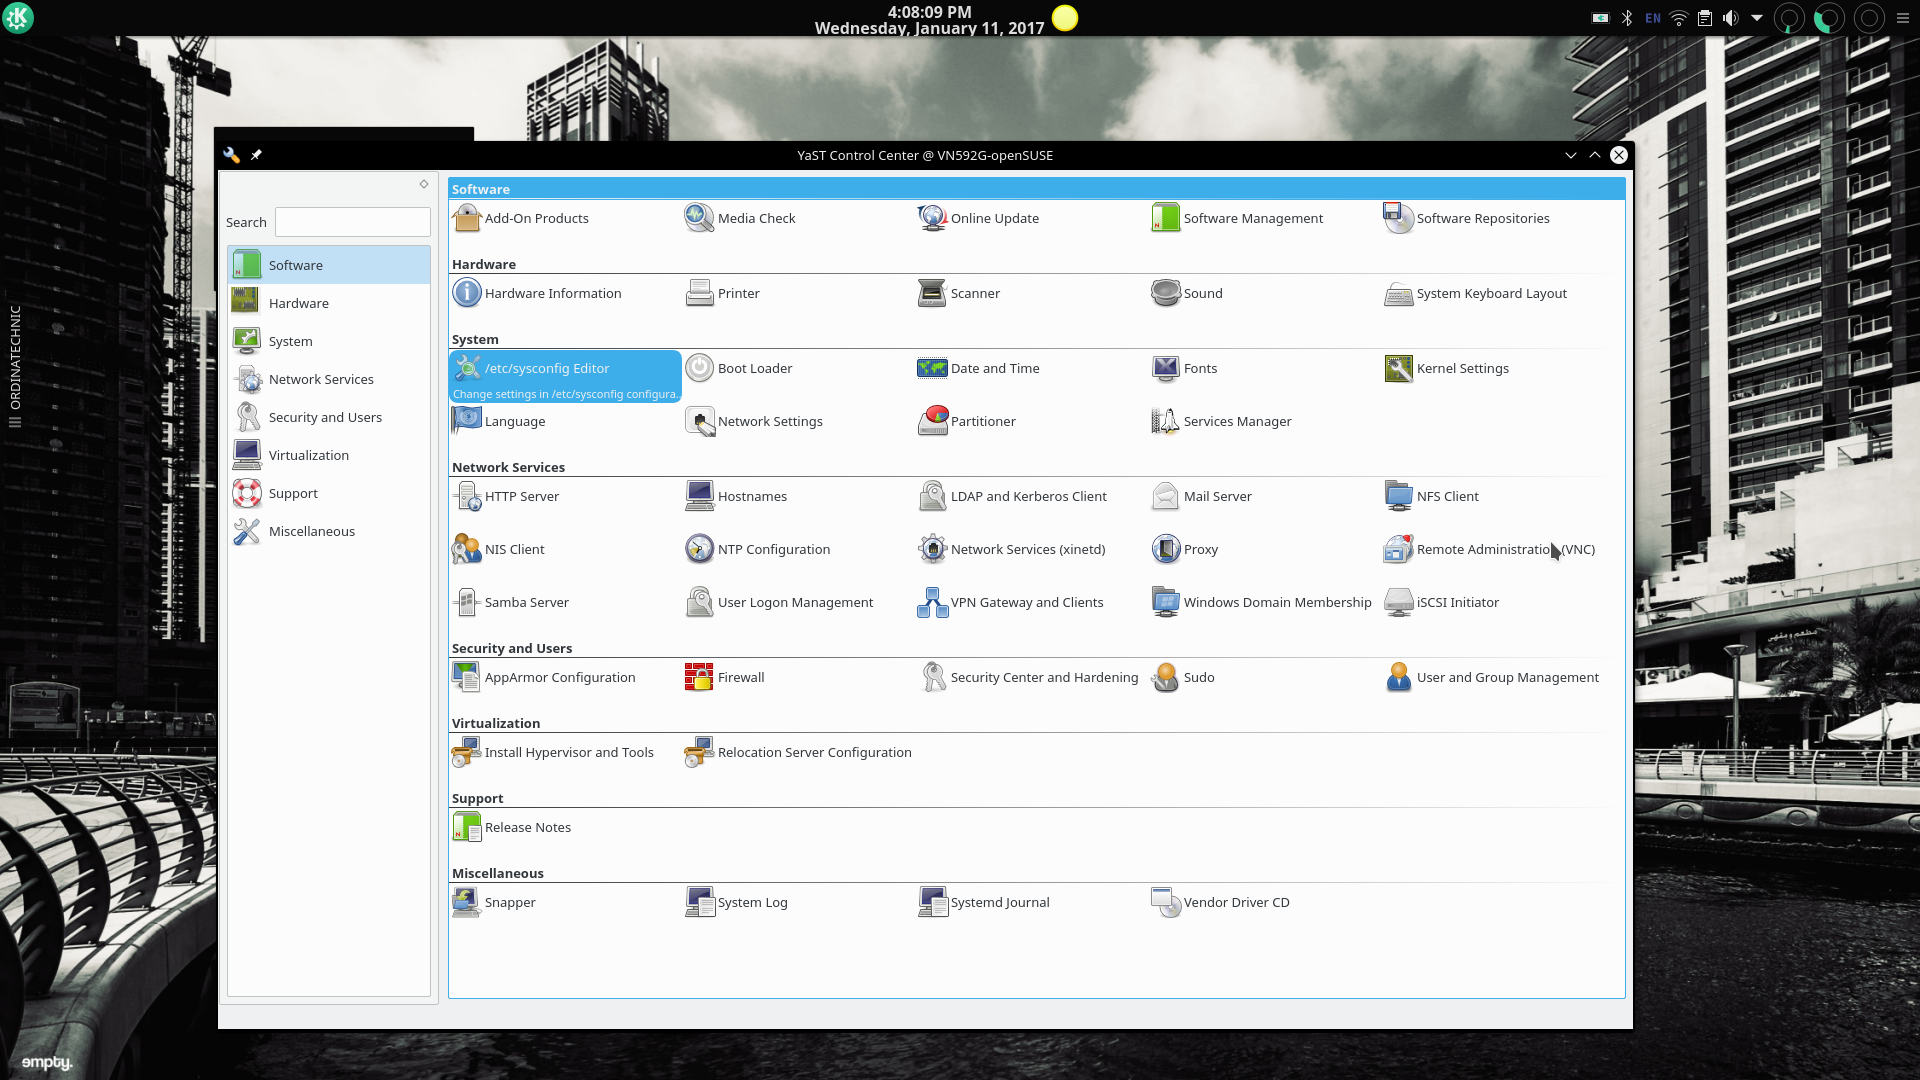This screenshot has height=1080, width=1920.
Task: Open the Bluetooth tray icon
Action: point(1627,18)
